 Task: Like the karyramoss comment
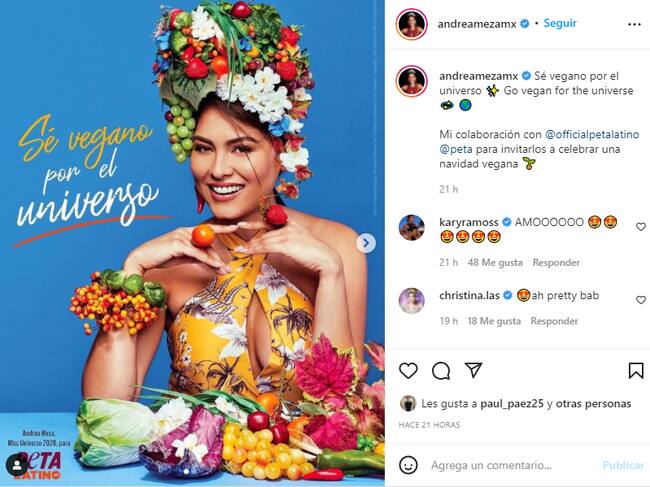641,227
